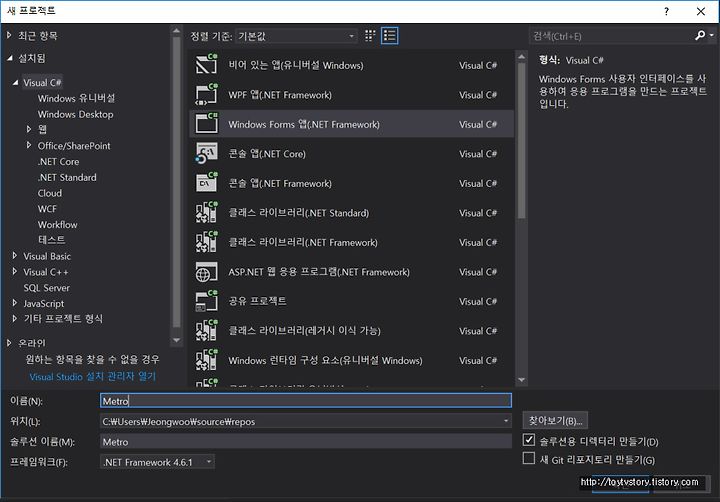This screenshot has height=502, width=720.
Task: Enable the new Git repository checkbox
Action: [x=529, y=458]
